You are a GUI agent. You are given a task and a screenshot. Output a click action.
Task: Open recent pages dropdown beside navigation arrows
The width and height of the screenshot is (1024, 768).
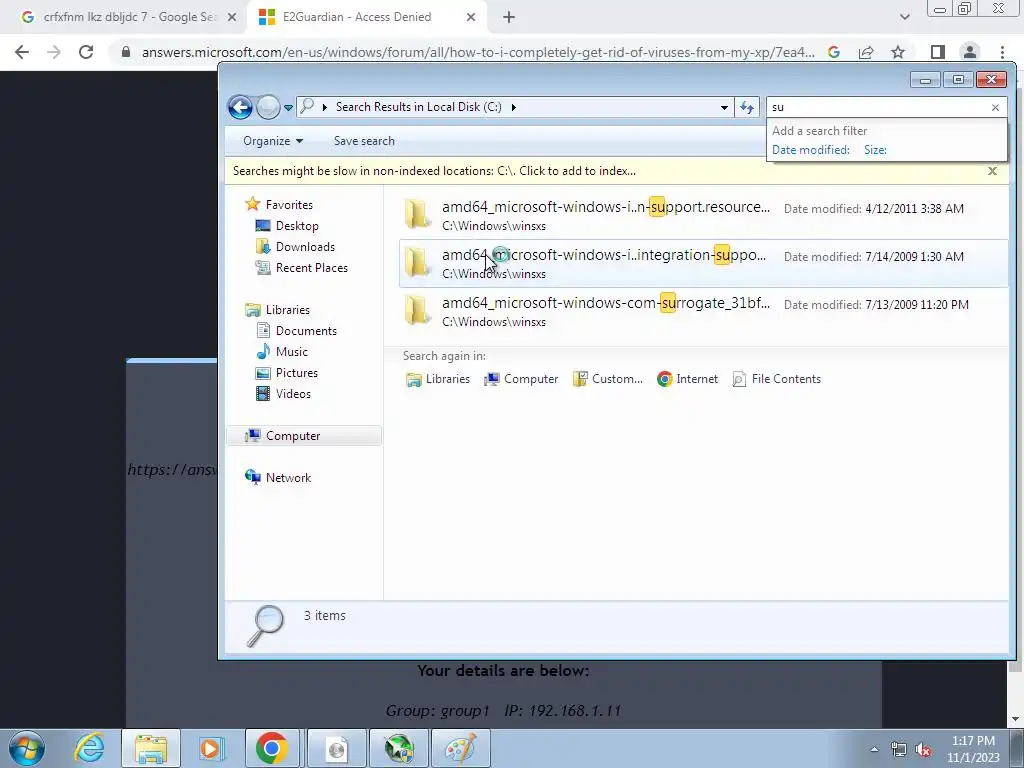tap(288, 108)
